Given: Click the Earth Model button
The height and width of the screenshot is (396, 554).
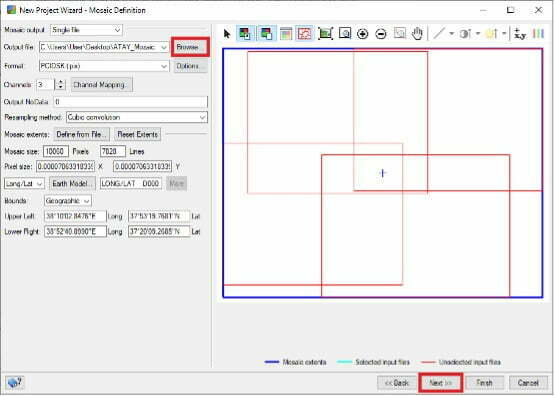Looking at the screenshot, I should [72, 184].
